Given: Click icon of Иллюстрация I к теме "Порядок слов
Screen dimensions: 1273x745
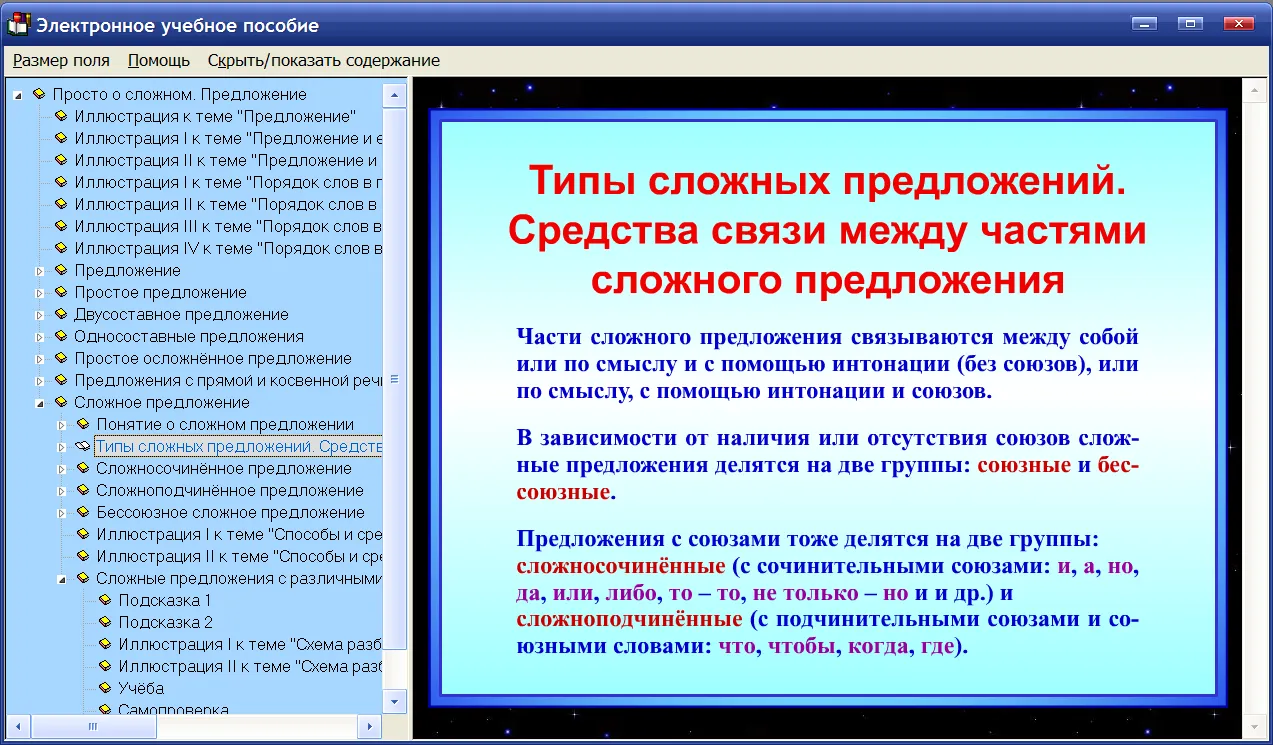Looking at the screenshot, I should tap(61, 182).
